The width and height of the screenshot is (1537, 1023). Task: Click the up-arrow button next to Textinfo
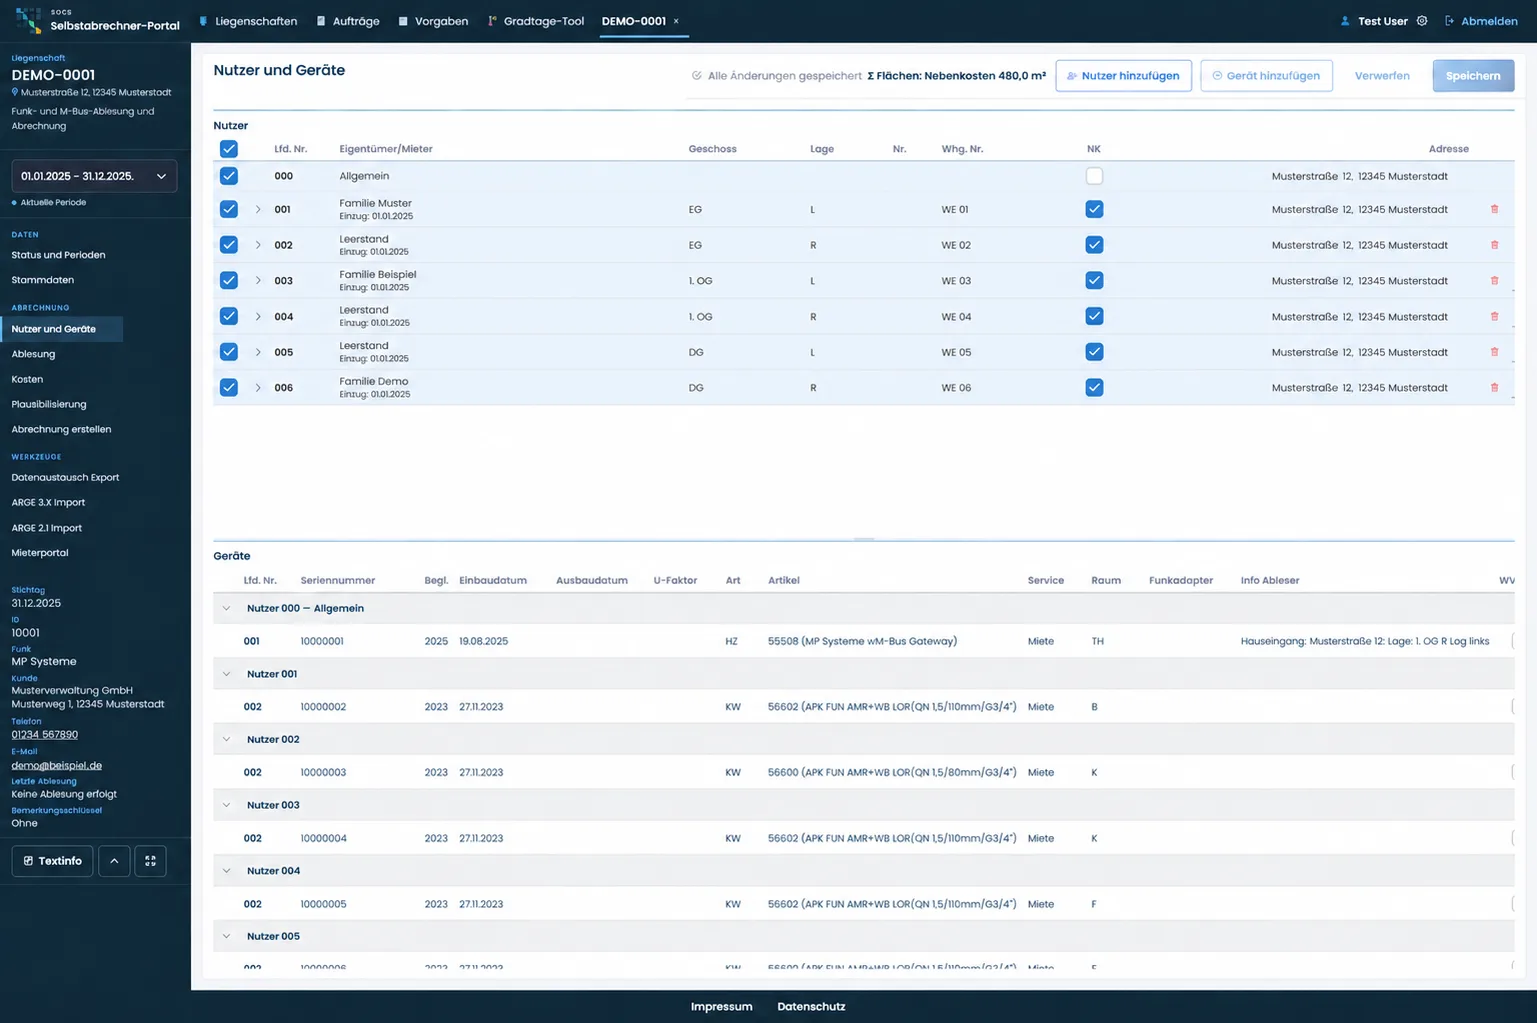(114, 861)
